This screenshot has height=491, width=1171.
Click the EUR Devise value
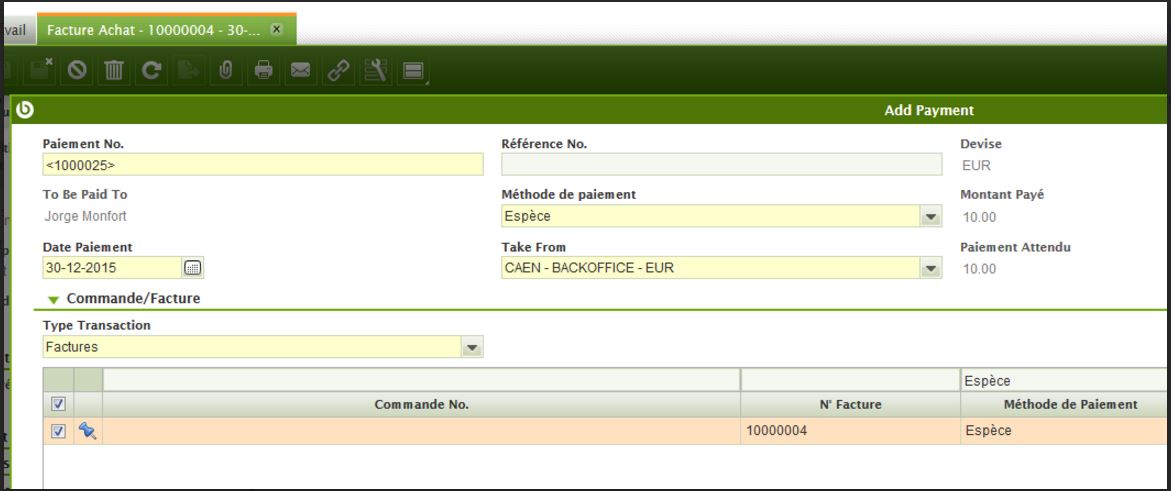coord(977,166)
